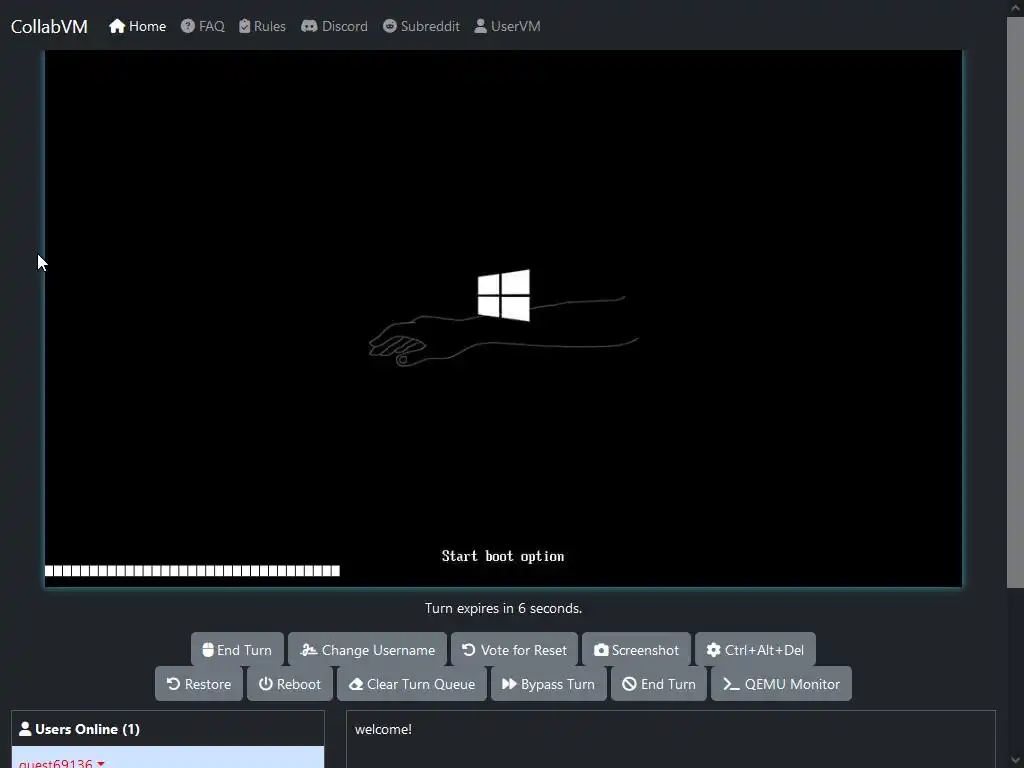
Task: Open the QEMU Monitor
Action: click(781, 684)
